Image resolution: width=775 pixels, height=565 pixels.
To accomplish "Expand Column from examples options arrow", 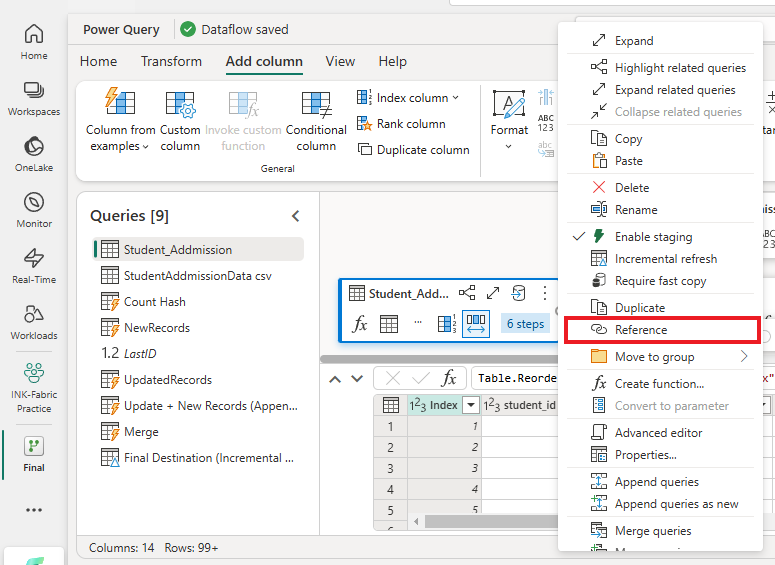I will pos(145,147).
